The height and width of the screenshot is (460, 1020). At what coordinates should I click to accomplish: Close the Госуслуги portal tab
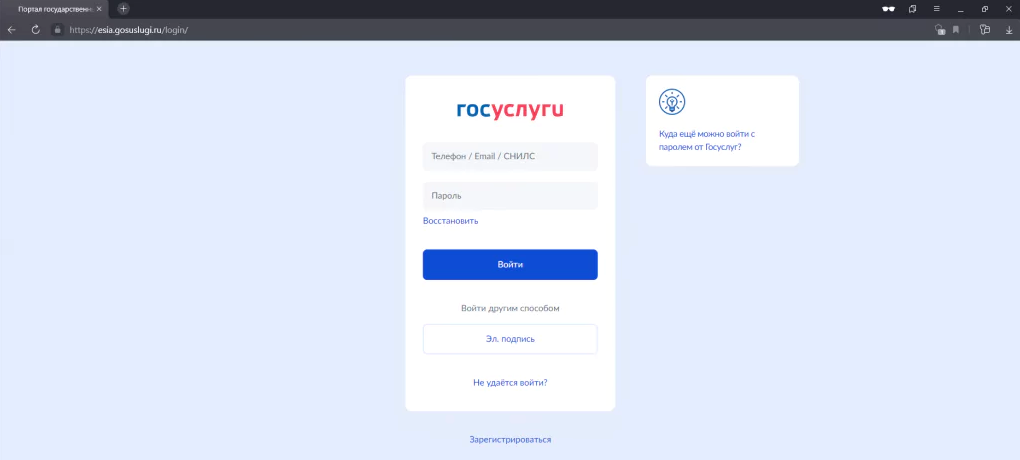pyautogui.click(x=98, y=9)
